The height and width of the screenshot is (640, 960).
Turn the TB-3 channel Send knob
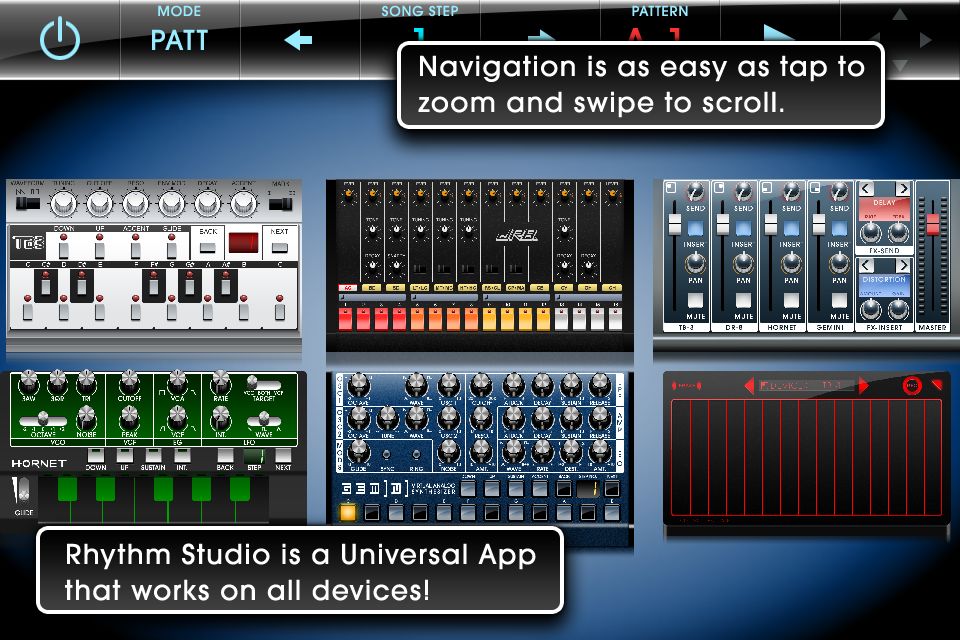695,192
